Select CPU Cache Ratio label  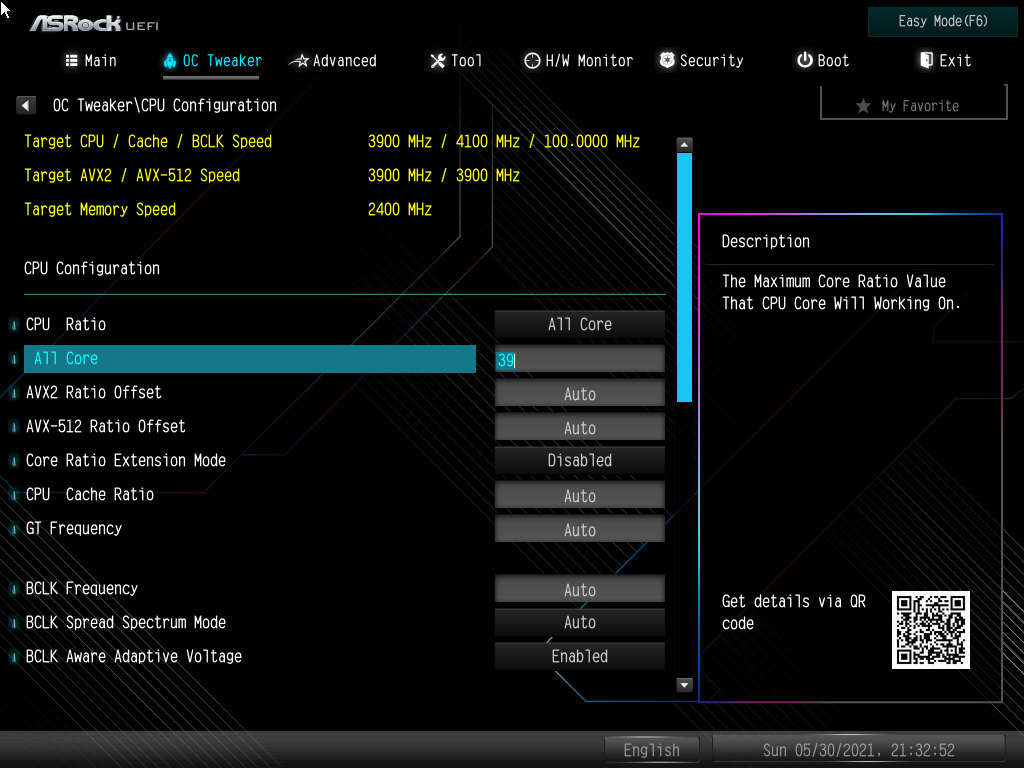pos(90,494)
